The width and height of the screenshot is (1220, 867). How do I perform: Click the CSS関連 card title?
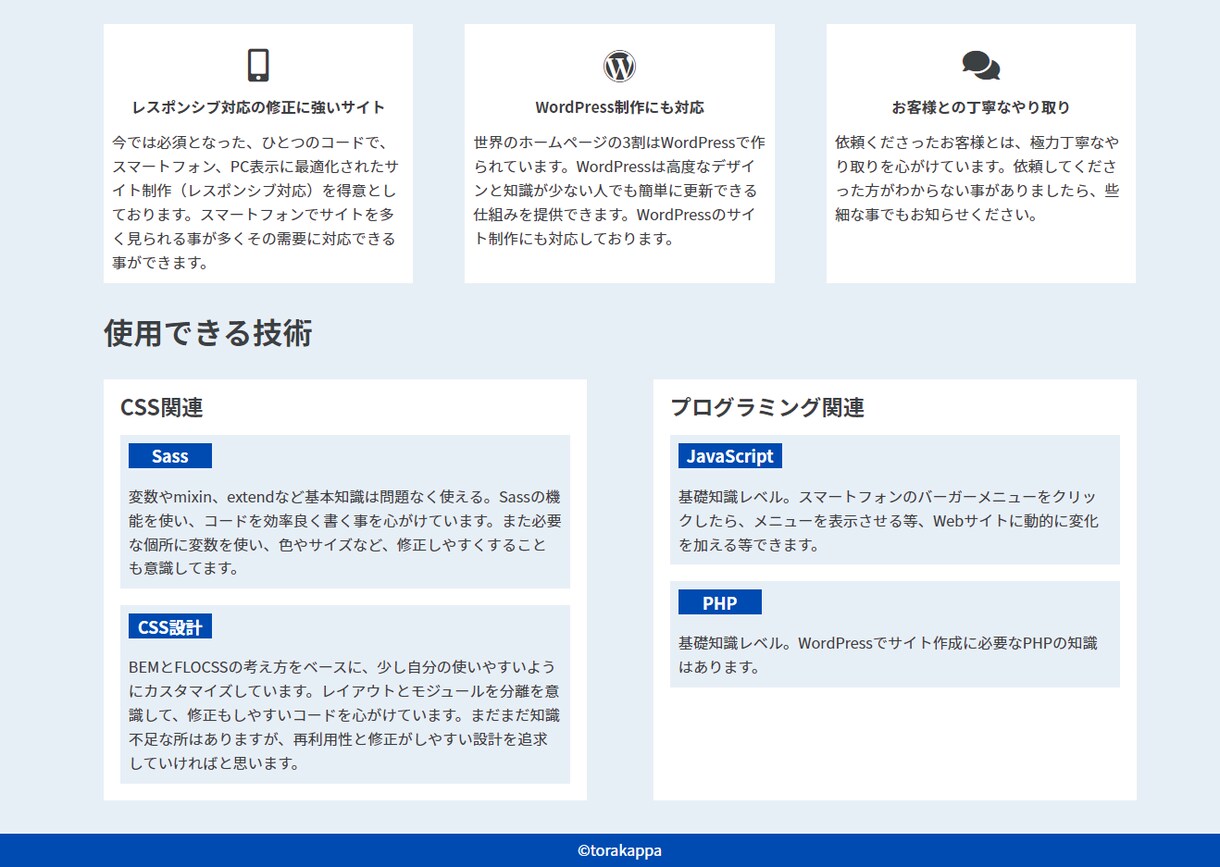(x=162, y=407)
